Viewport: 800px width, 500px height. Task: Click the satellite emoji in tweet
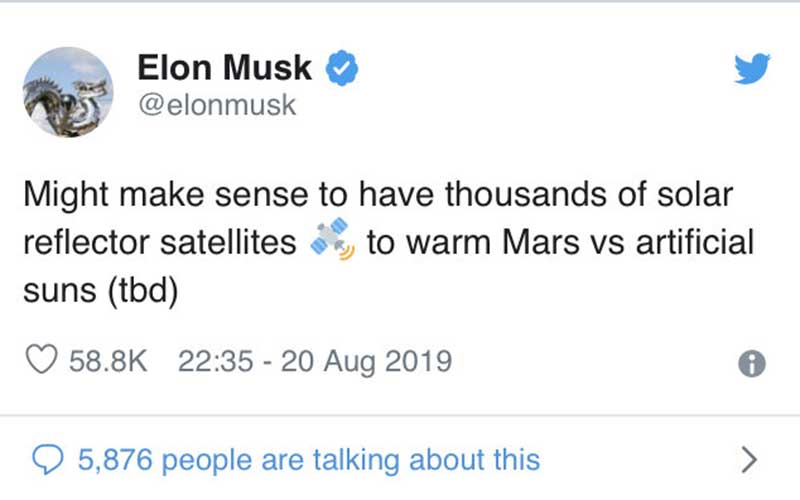pyautogui.click(x=333, y=239)
